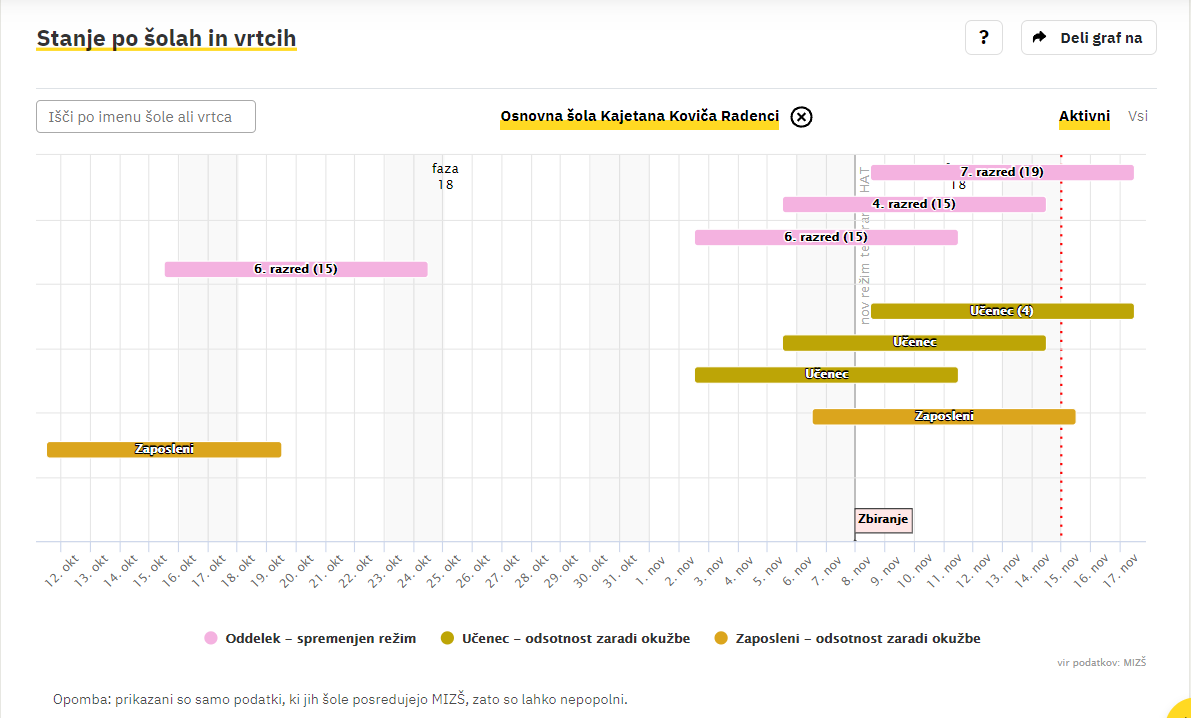Select the October 6. razred (15) bar
The width and height of the screenshot is (1191, 718).
(296, 269)
